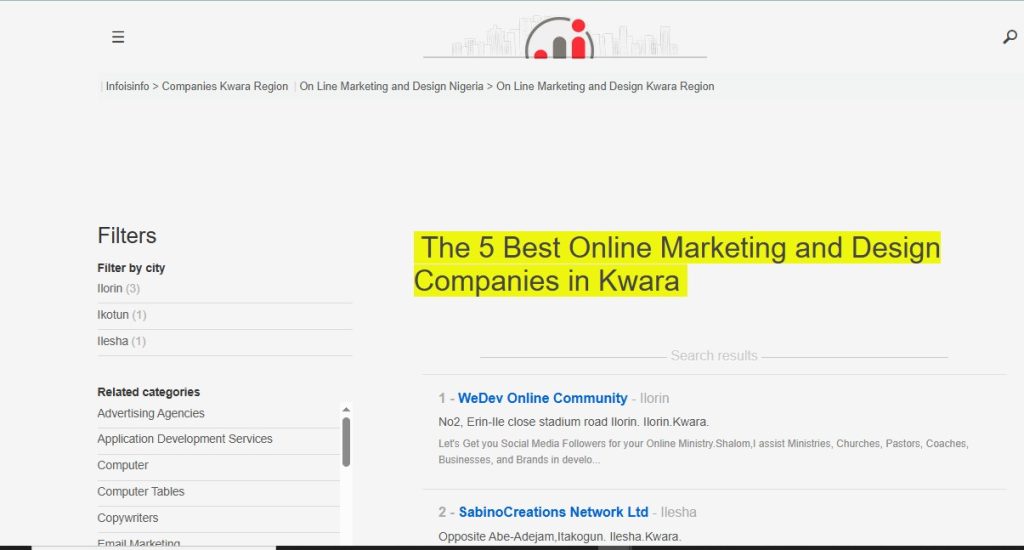The width and height of the screenshot is (1024, 550).
Task: Click the 'Filters' sidebar heading
Action: [x=127, y=236]
